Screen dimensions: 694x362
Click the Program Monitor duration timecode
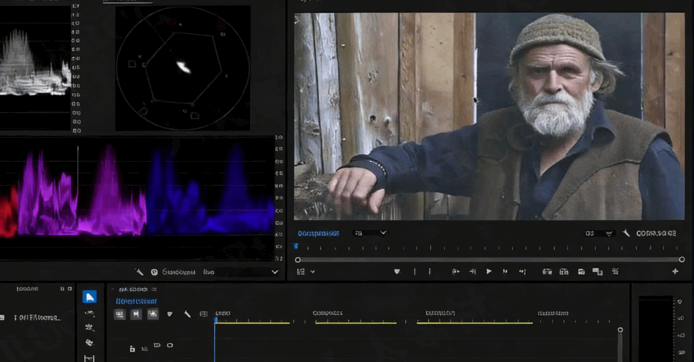coord(656,233)
